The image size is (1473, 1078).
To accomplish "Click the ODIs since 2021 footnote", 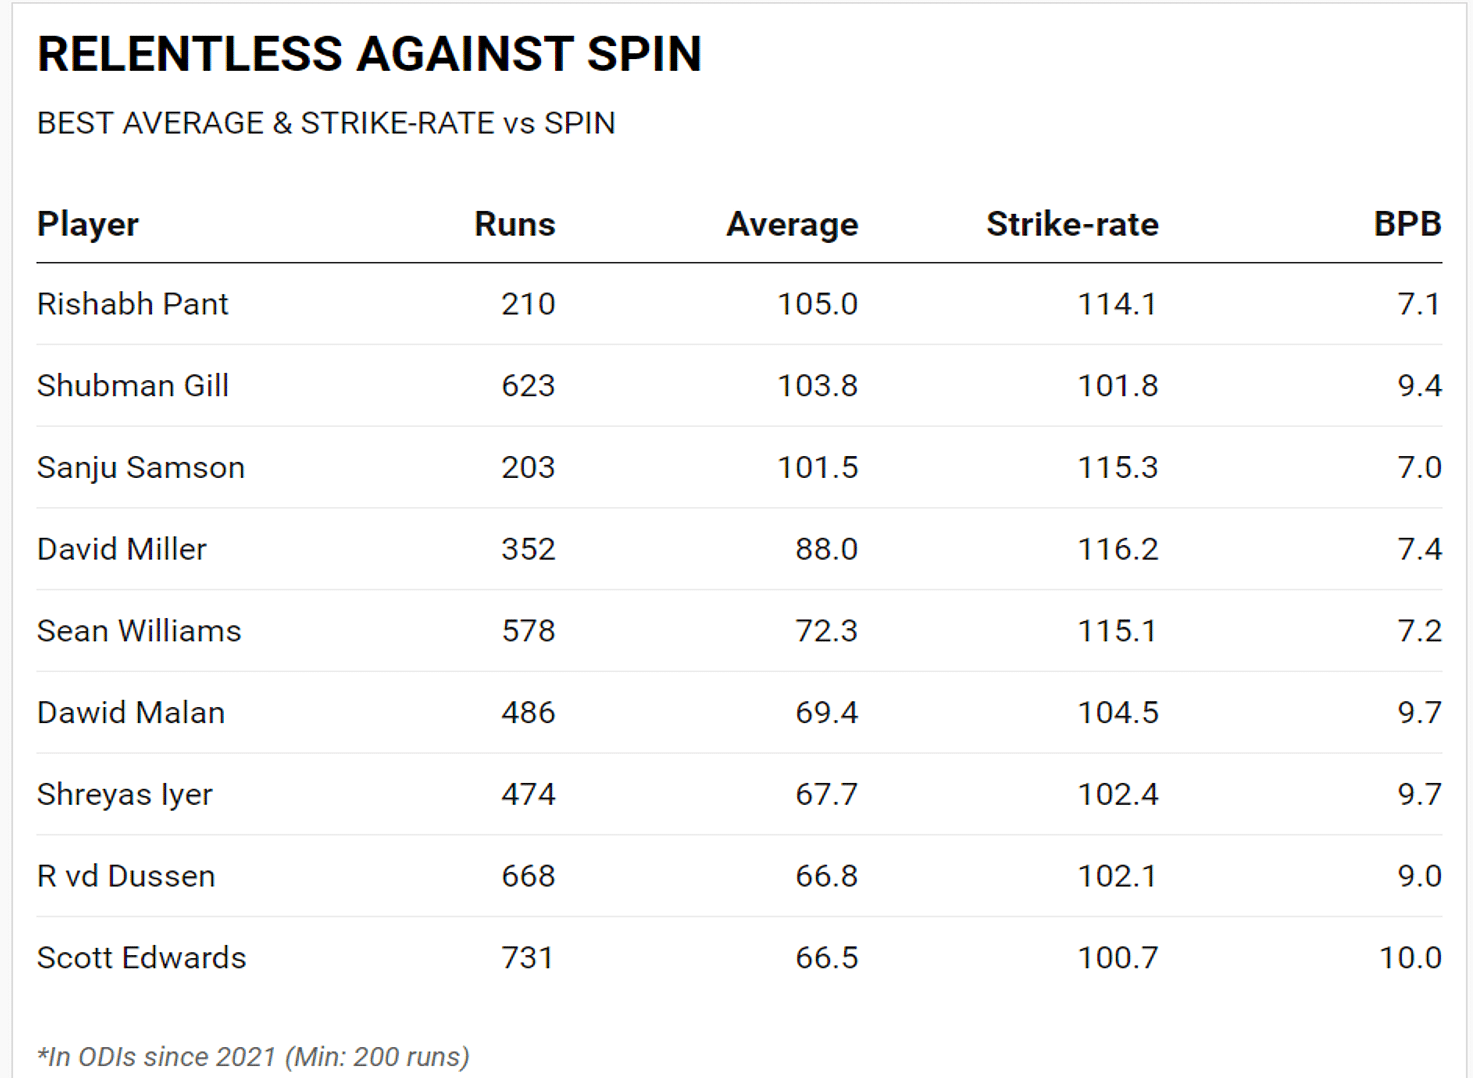I will tap(253, 1057).
